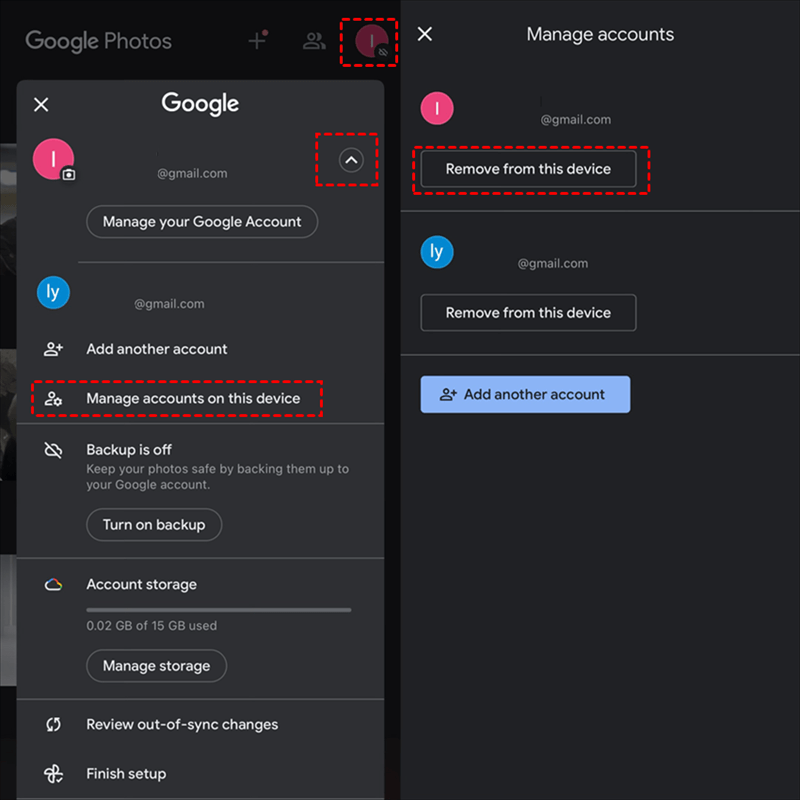Open Manage storage
This screenshot has width=800, height=800.
pyautogui.click(x=156, y=666)
